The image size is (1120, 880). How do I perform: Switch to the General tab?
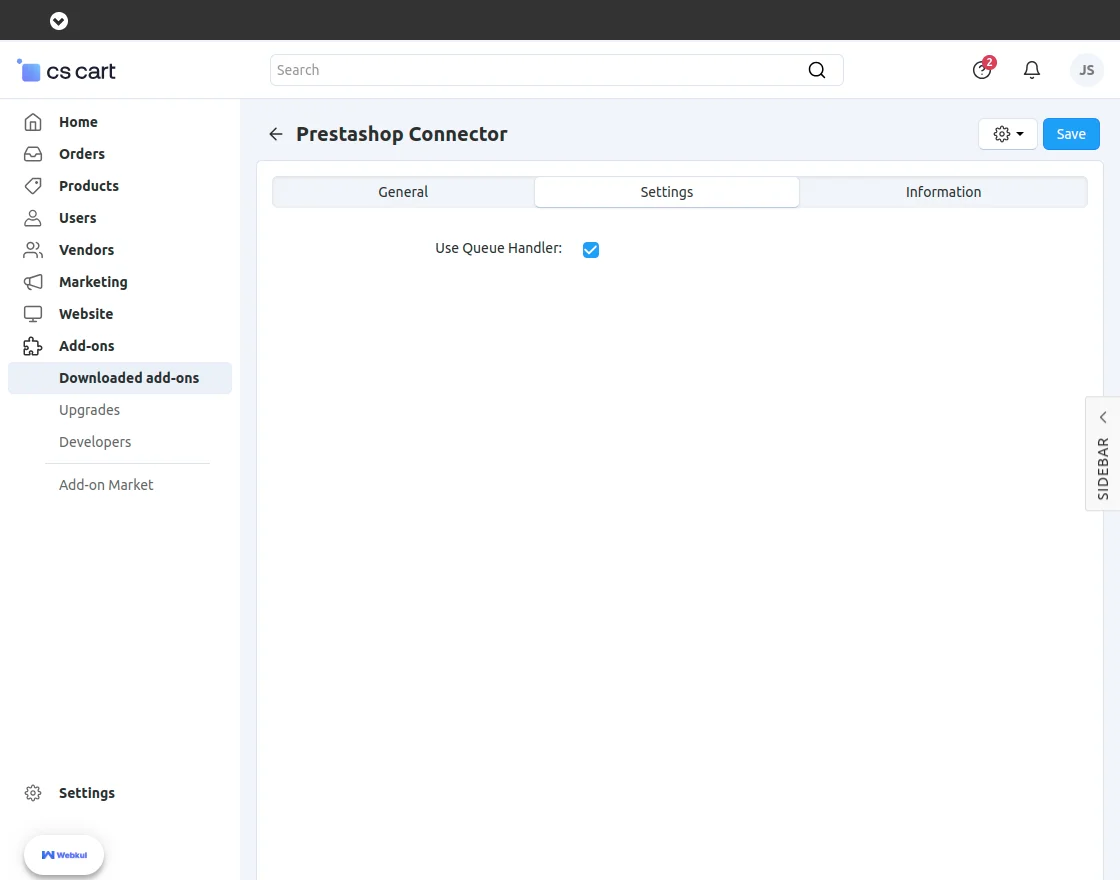tap(403, 191)
